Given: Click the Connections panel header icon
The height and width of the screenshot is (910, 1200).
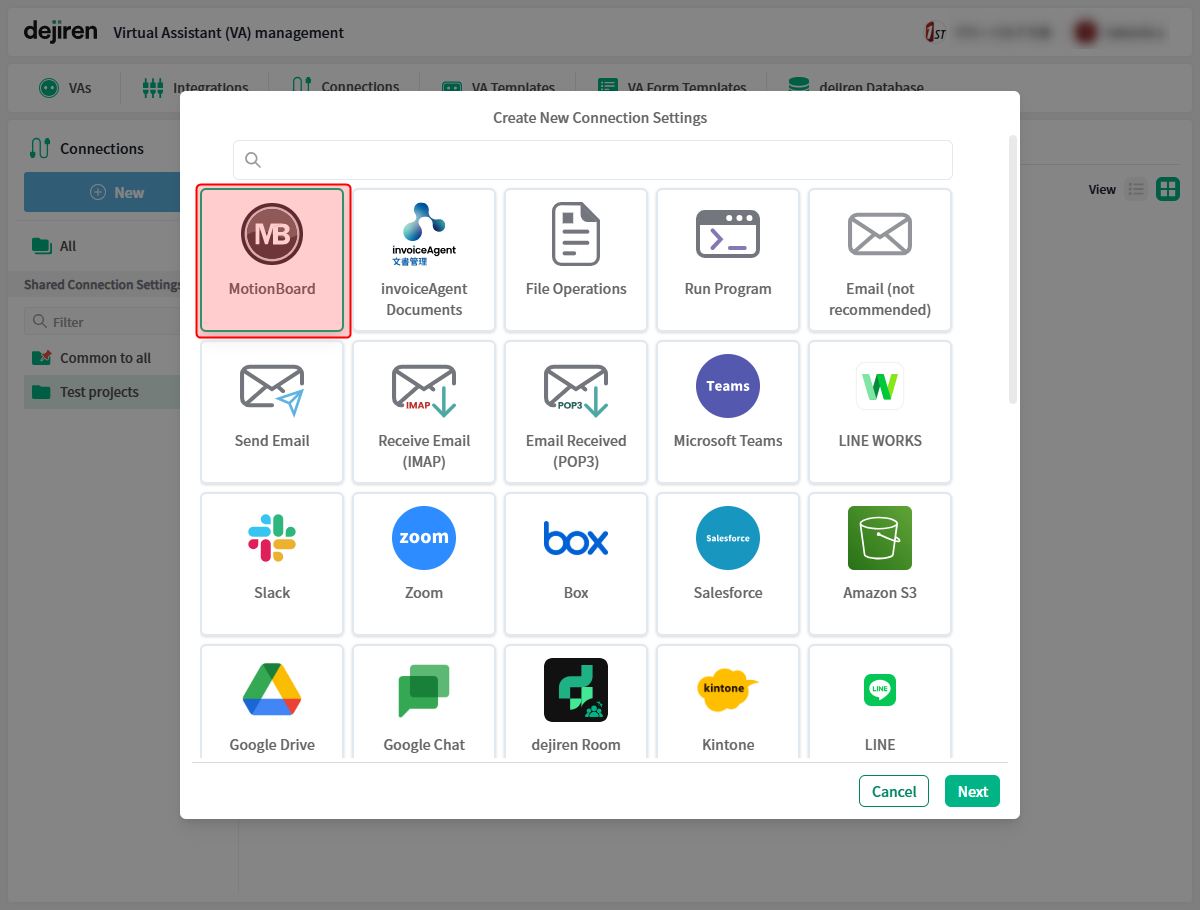Looking at the screenshot, I should tap(40, 148).
